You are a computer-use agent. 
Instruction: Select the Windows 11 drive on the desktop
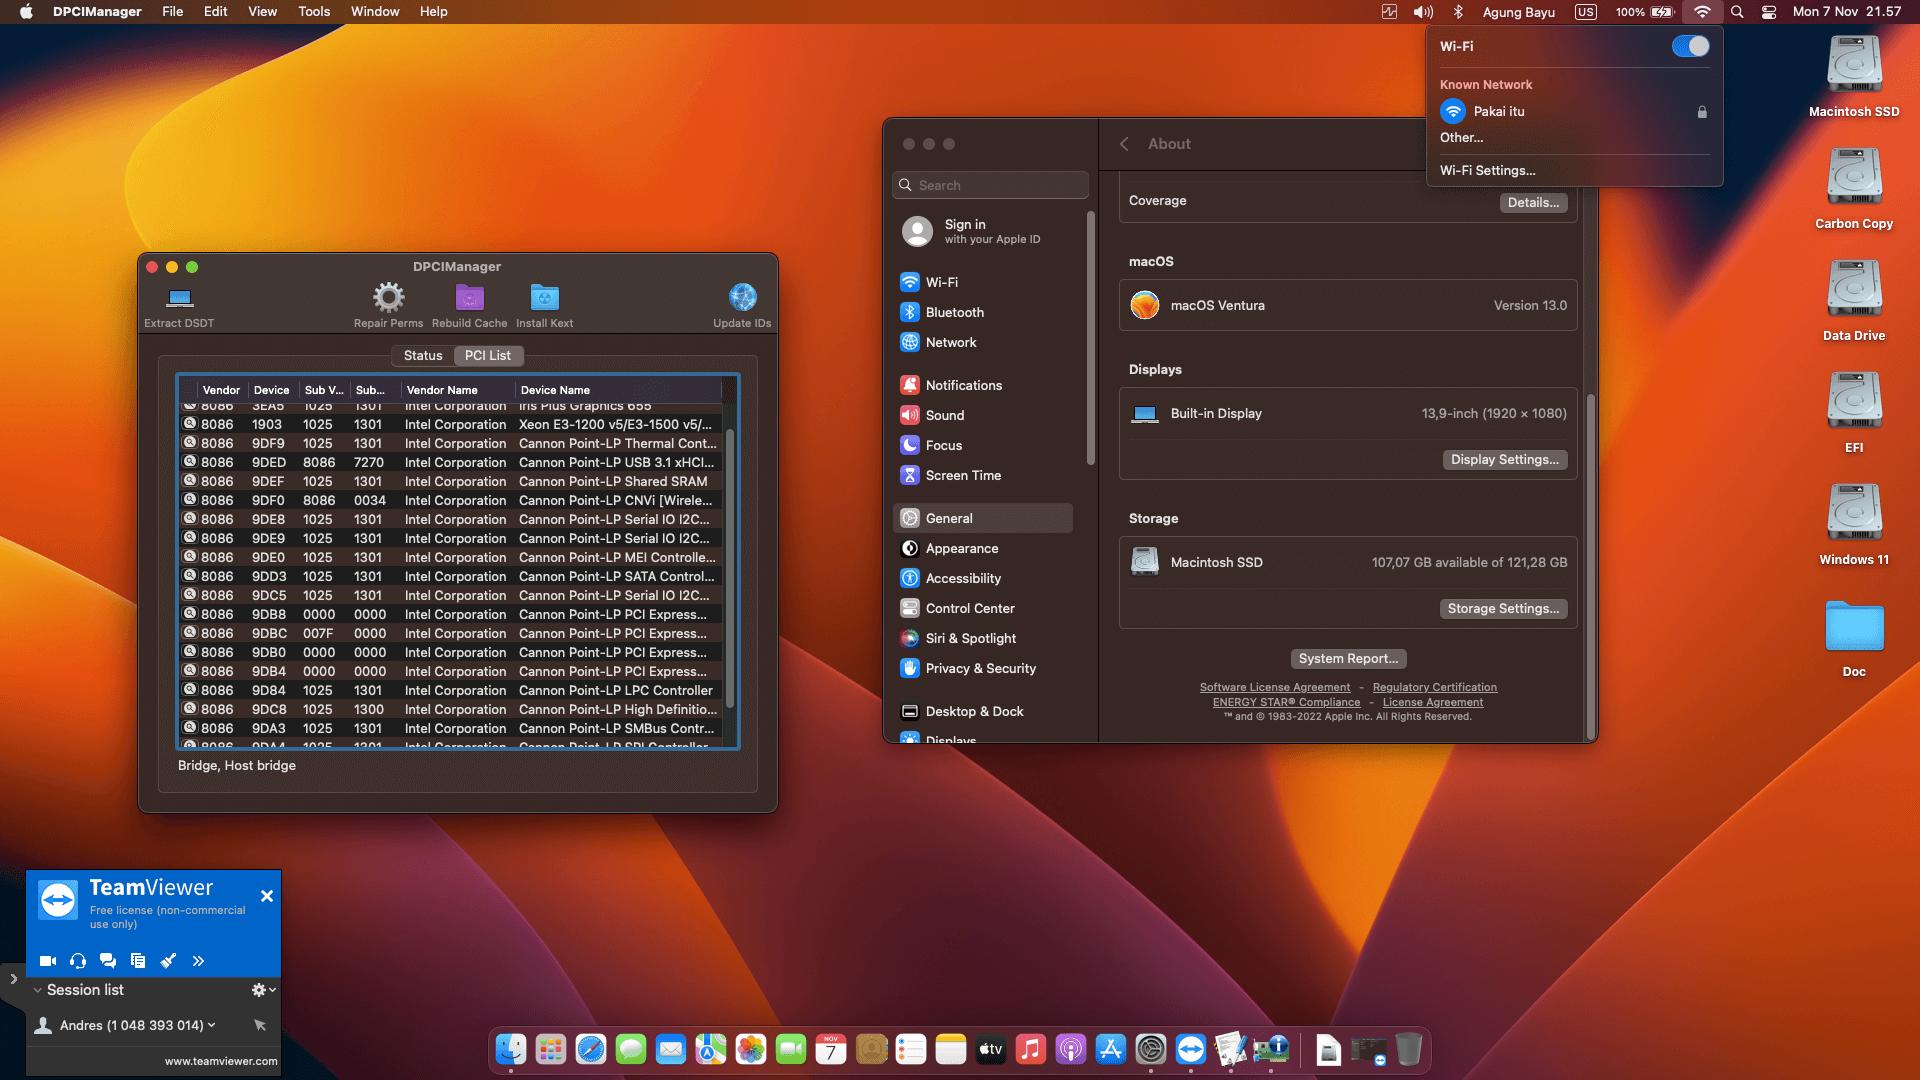coord(1854,524)
